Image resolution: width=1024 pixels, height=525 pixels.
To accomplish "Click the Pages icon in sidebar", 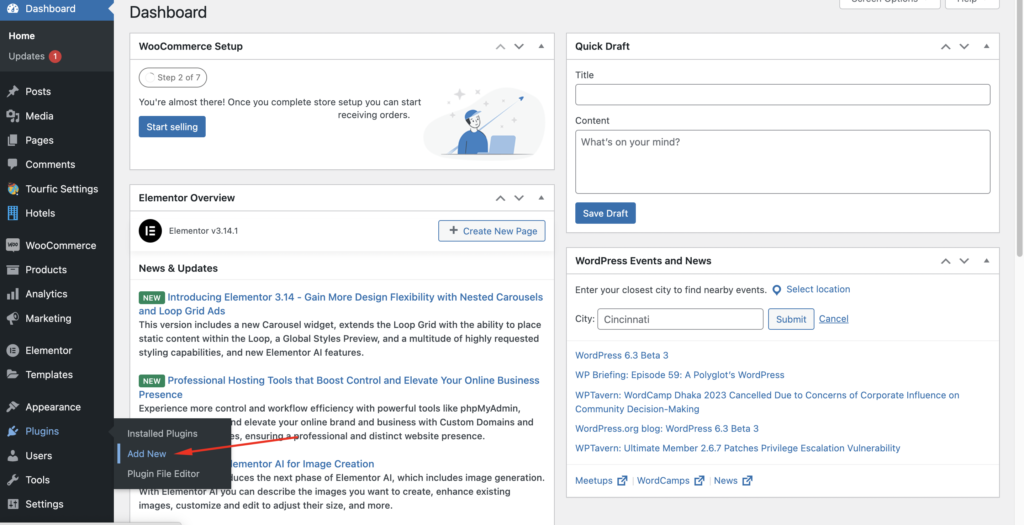I will point(12,140).
